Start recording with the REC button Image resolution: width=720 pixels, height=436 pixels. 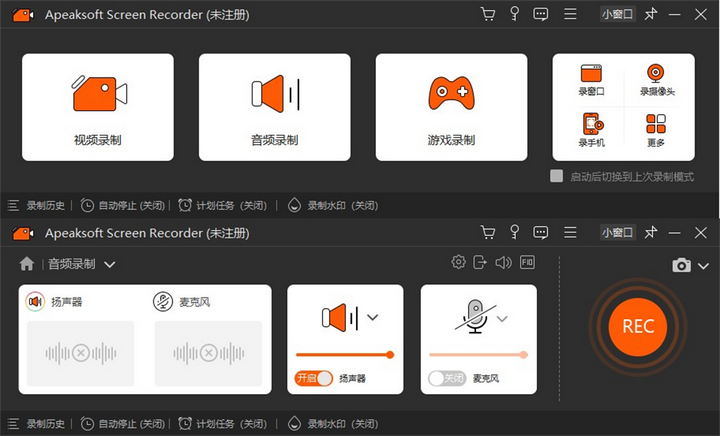(x=638, y=326)
